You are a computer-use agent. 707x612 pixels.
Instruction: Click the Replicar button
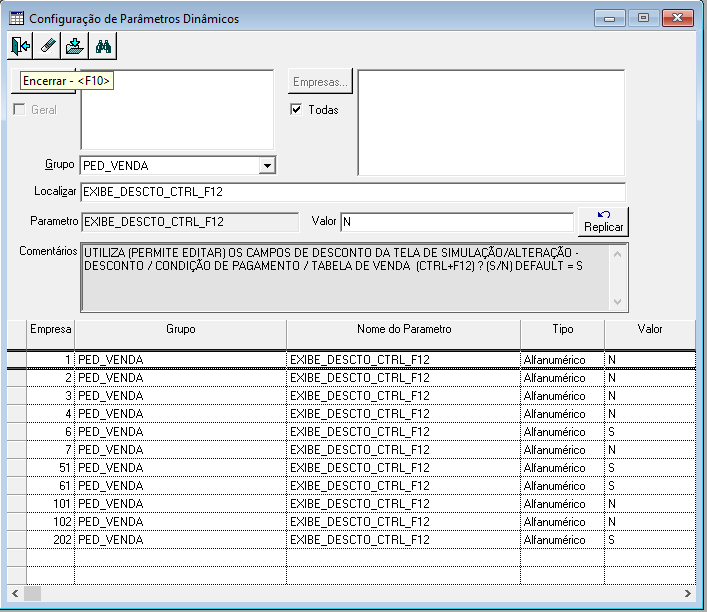(x=603, y=221)
